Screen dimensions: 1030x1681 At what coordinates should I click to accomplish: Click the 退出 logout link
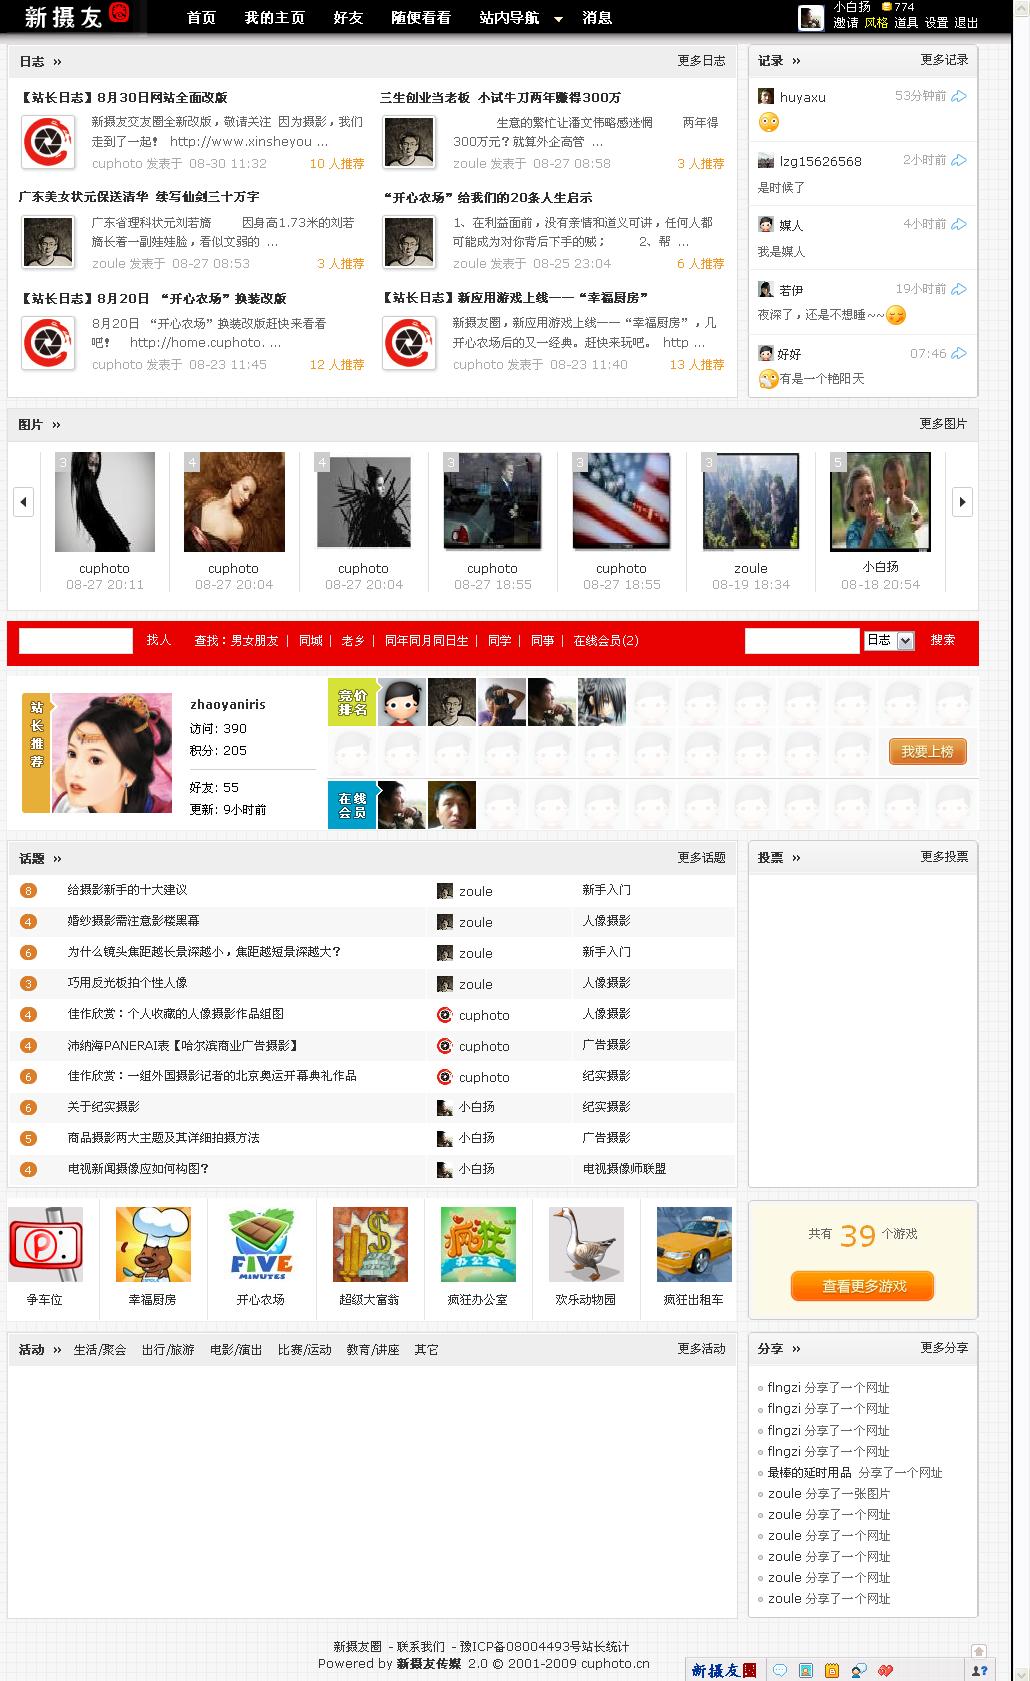point(967,23)
